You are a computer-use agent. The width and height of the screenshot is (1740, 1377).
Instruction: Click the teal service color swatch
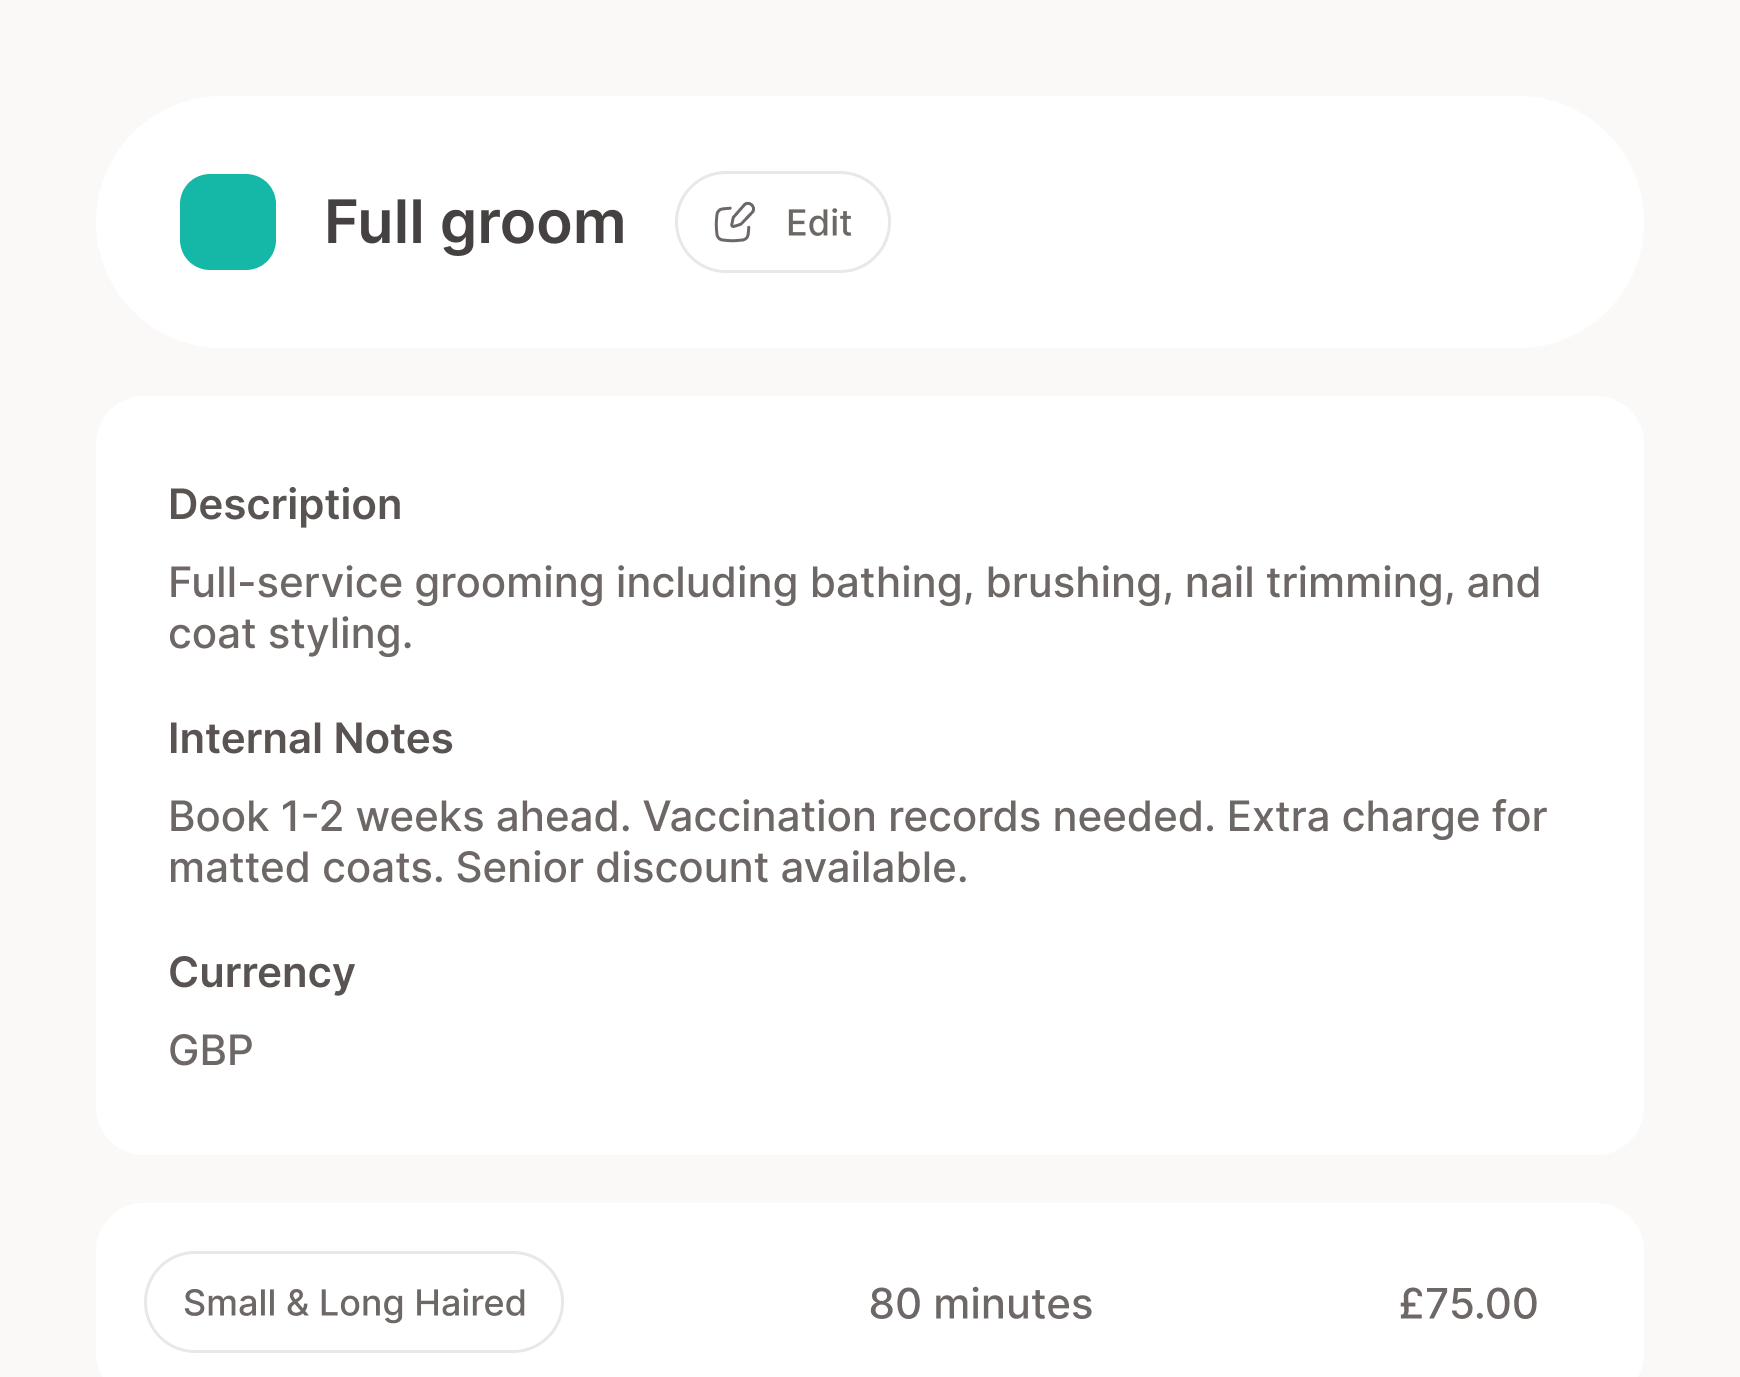click(228, 222)
